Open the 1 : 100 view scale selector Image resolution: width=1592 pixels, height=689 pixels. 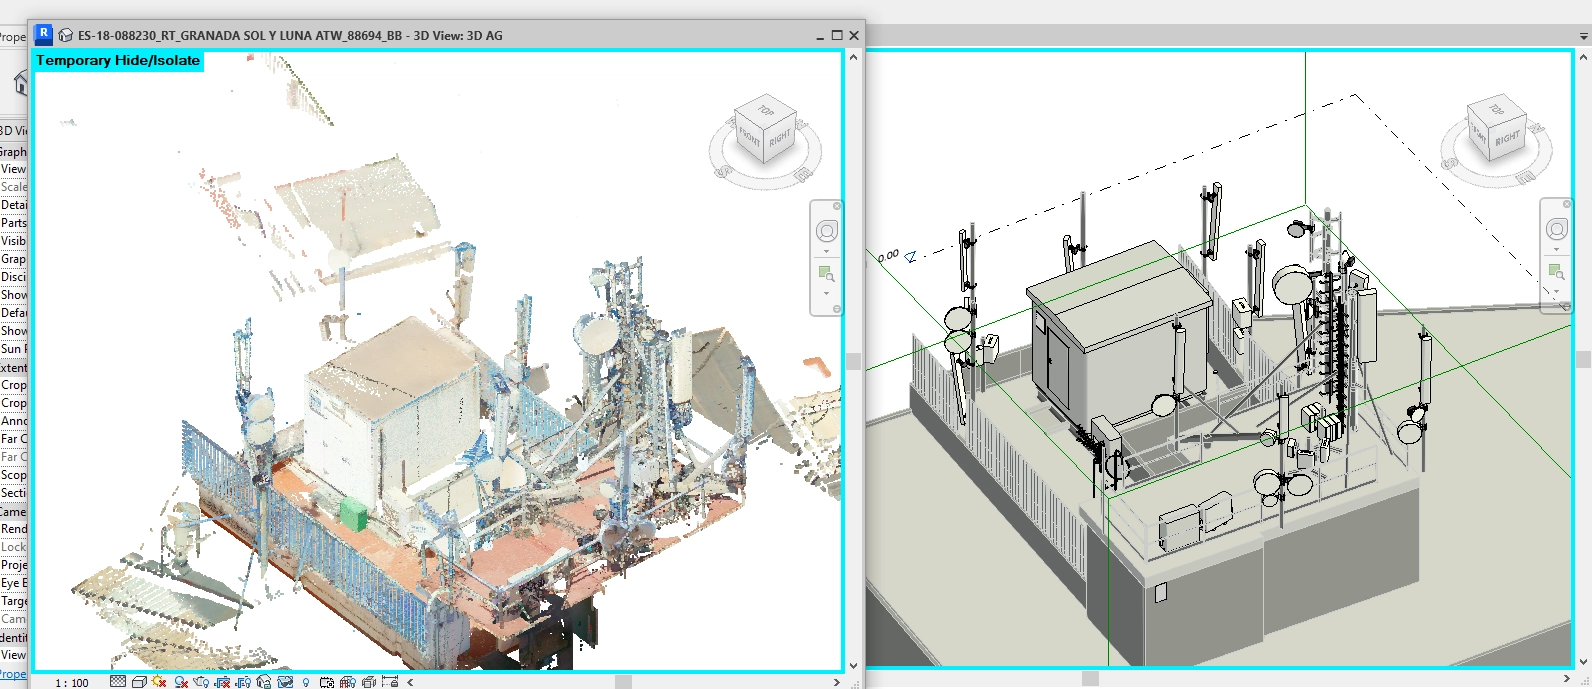[71, 683]
